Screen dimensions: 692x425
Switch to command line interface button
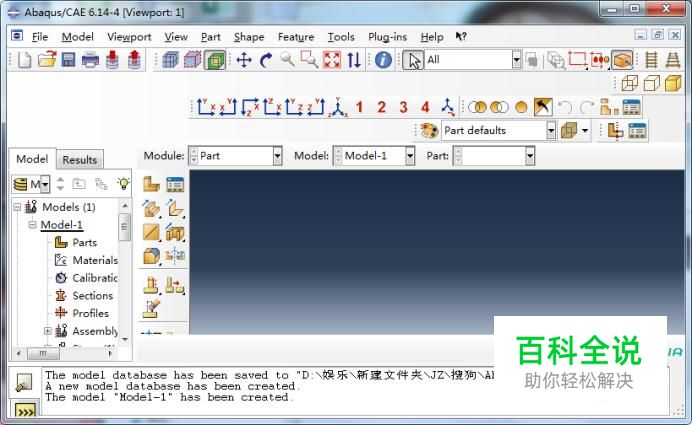25,411
